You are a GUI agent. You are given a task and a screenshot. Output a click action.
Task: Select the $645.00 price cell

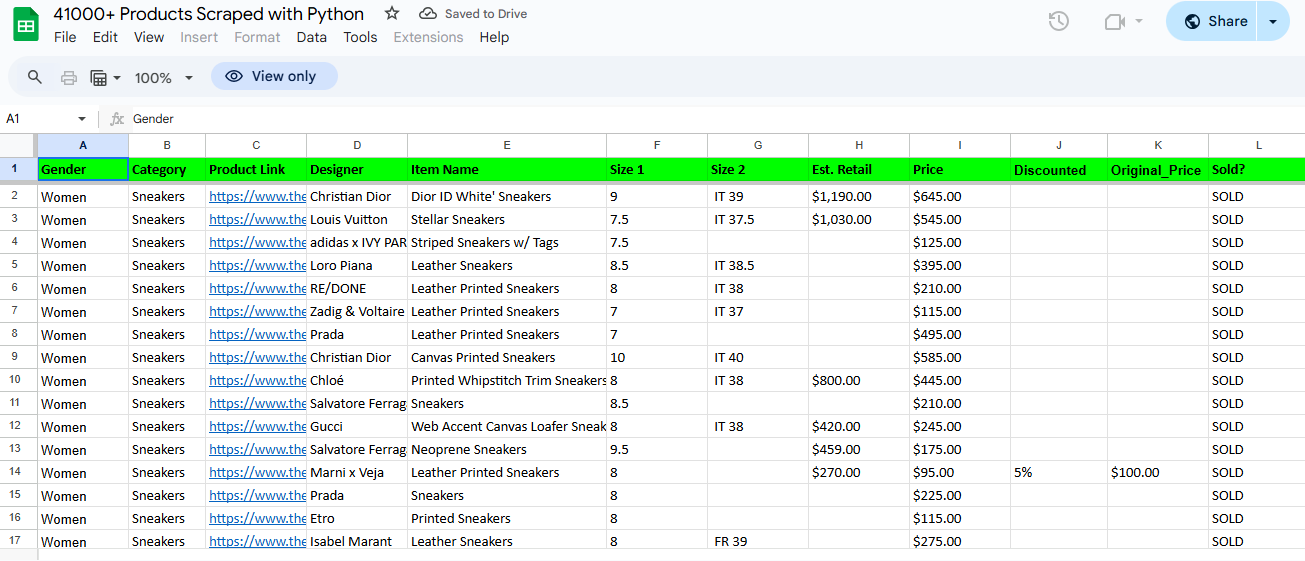(960, 196)
